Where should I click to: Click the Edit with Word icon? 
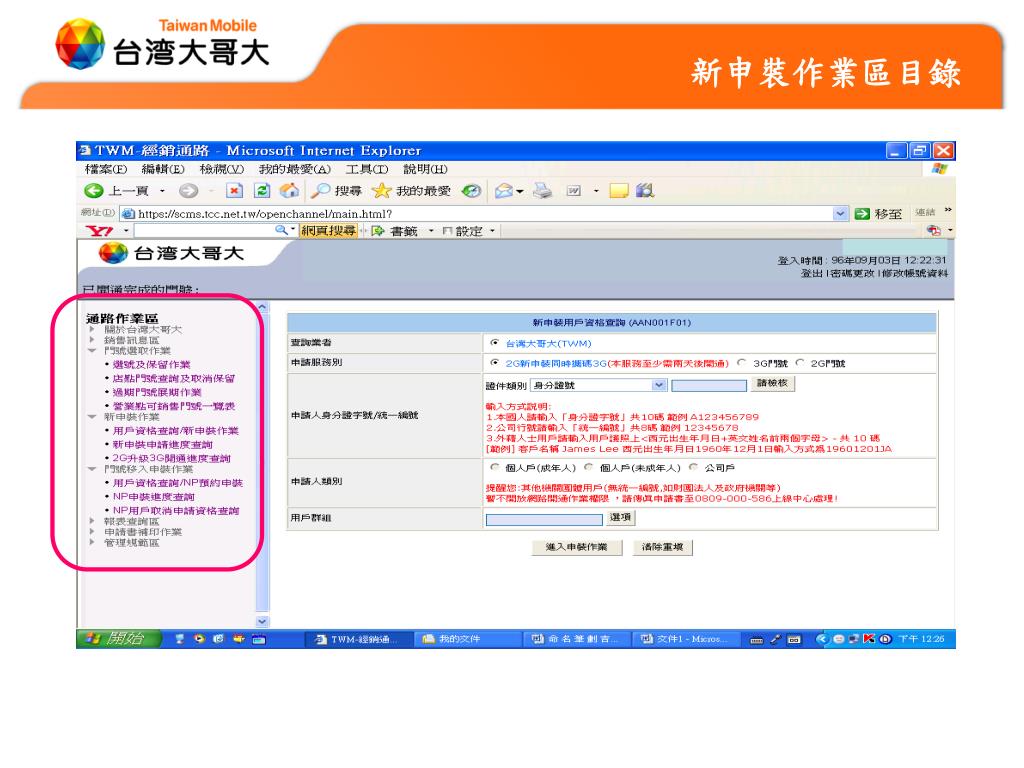pyautogui.click(x=574, y=191)
